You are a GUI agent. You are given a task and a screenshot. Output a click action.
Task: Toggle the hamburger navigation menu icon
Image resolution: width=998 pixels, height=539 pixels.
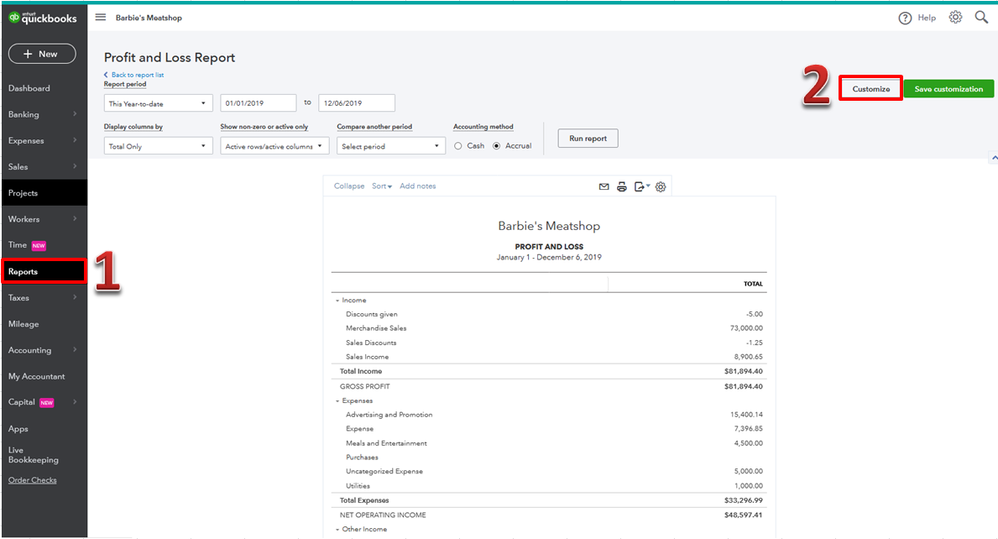tap(101, 17)
